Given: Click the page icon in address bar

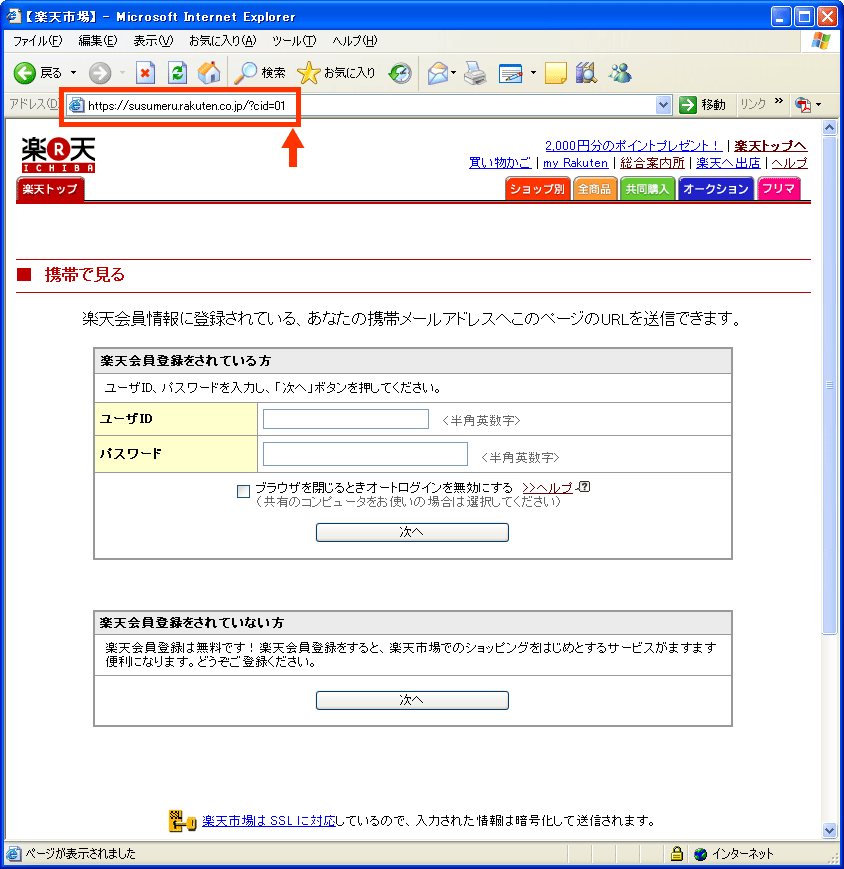Looking at the screenshot, I should coord(76,105).
